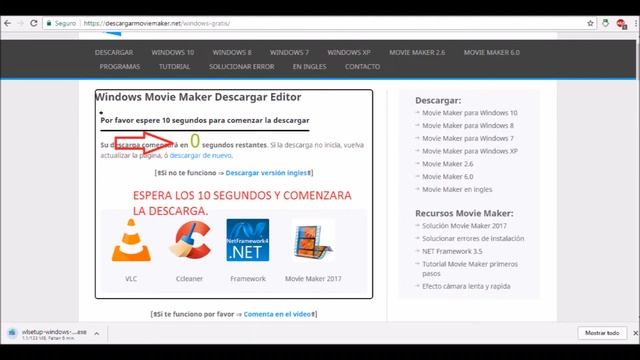This screenshot has height=360, width=640.
Task: Click the Ccleaner caption text
Action: (x=189, y=279)
